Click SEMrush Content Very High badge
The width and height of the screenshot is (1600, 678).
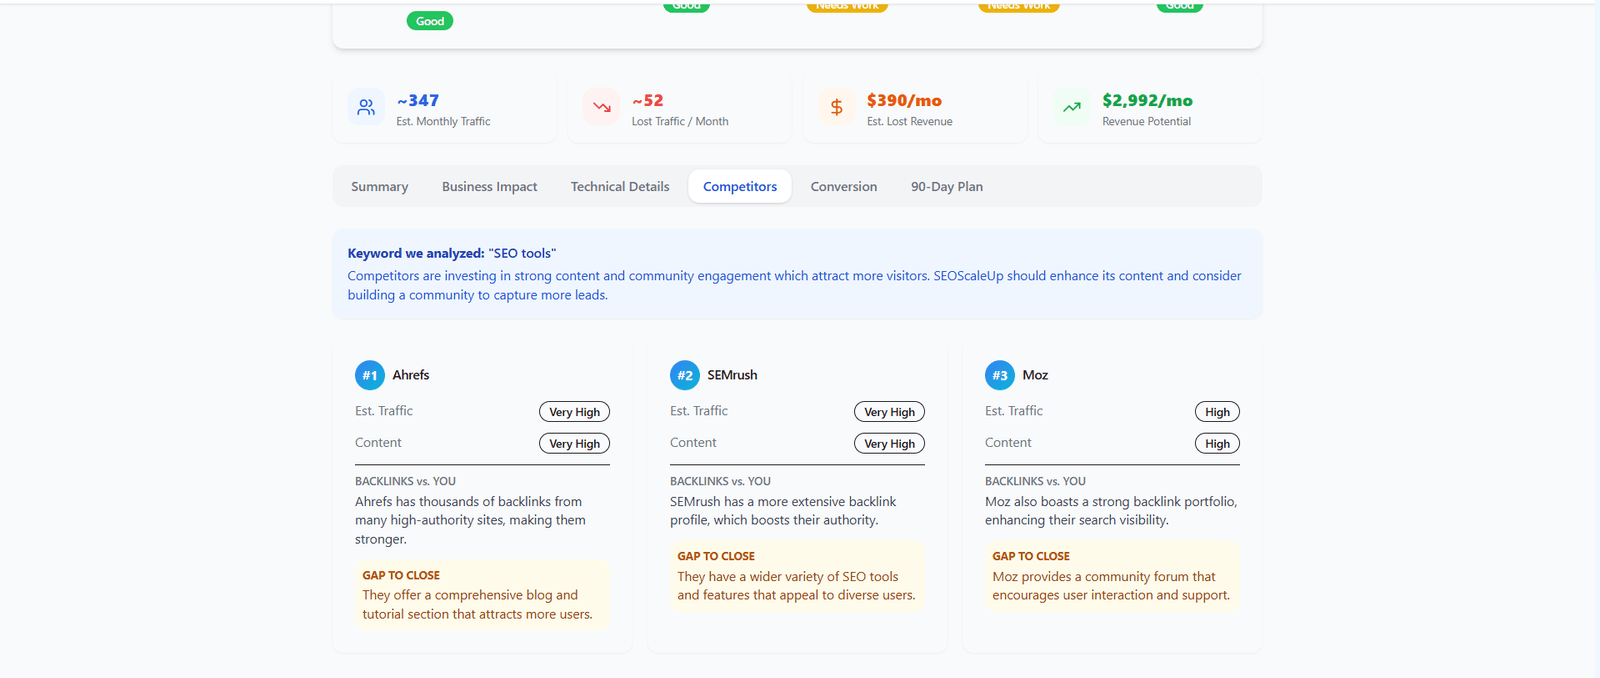tap(889, 444)
